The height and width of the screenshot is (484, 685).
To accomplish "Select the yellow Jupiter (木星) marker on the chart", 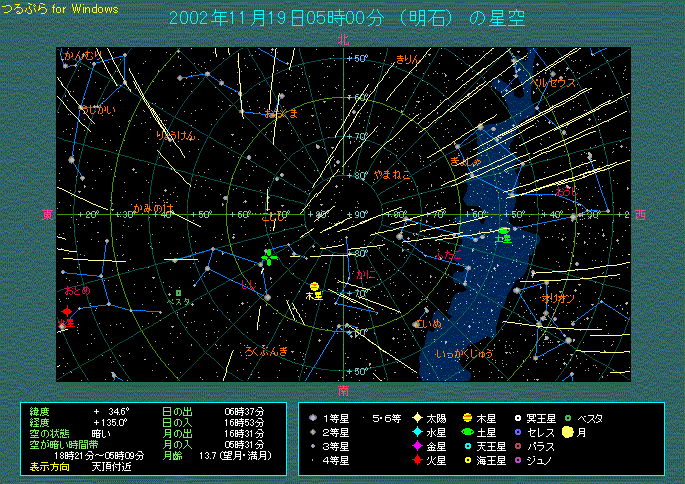I will 314,283.
